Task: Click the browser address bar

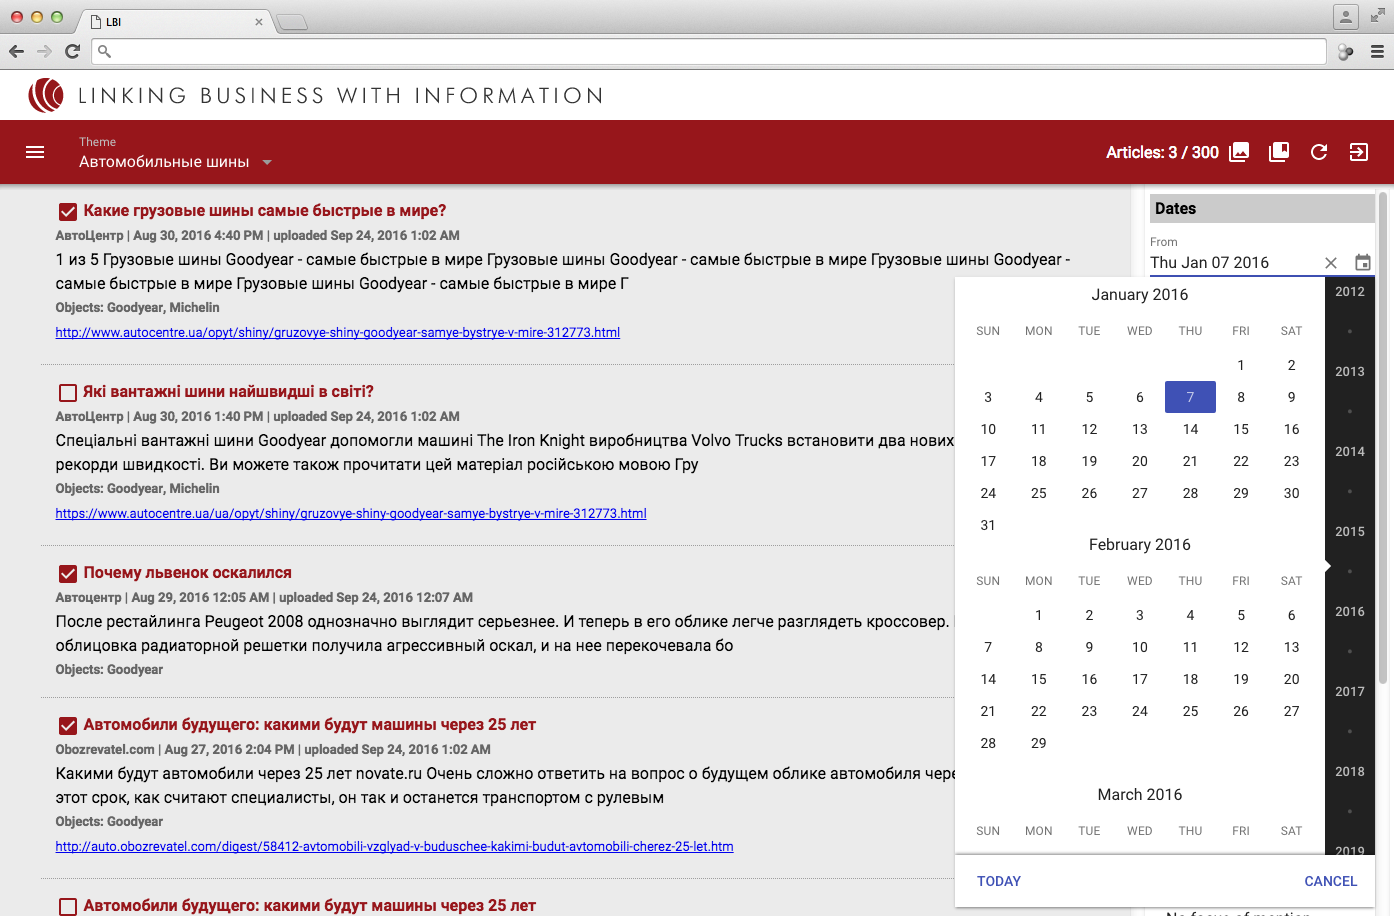Action: [709, 51]
